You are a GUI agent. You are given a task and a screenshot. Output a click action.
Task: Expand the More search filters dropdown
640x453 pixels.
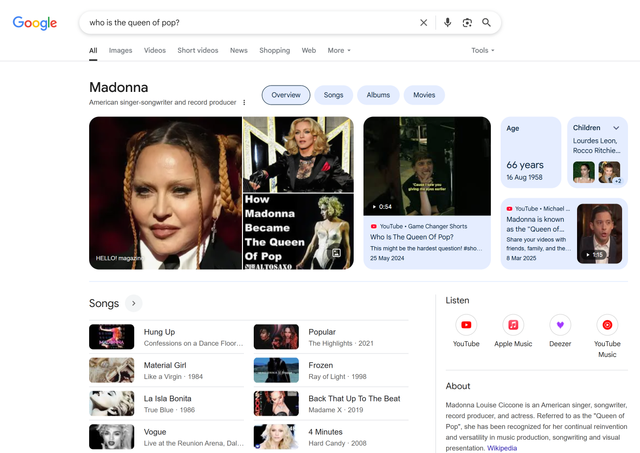point(339,51)
